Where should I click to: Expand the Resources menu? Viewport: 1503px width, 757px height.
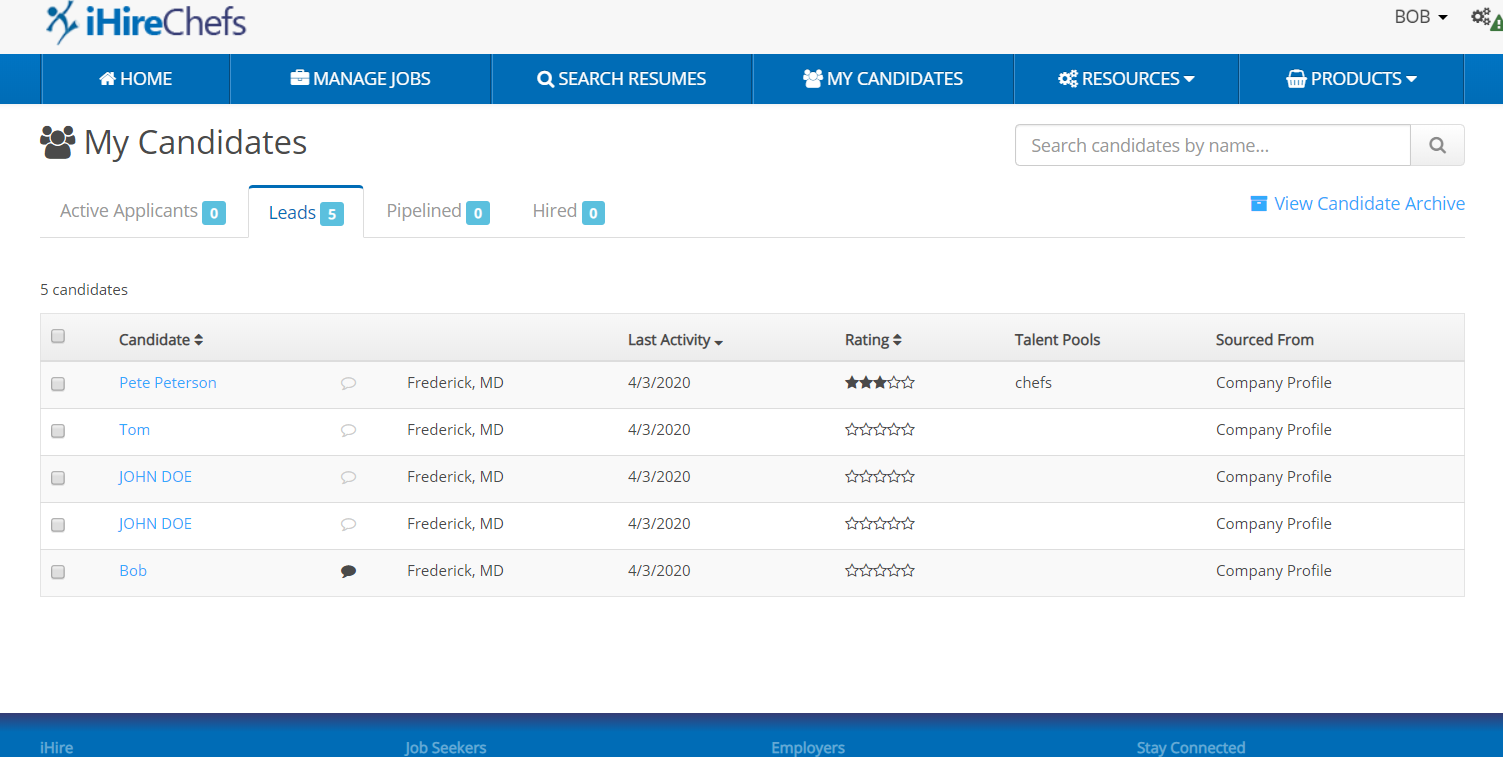(1126, 79)
